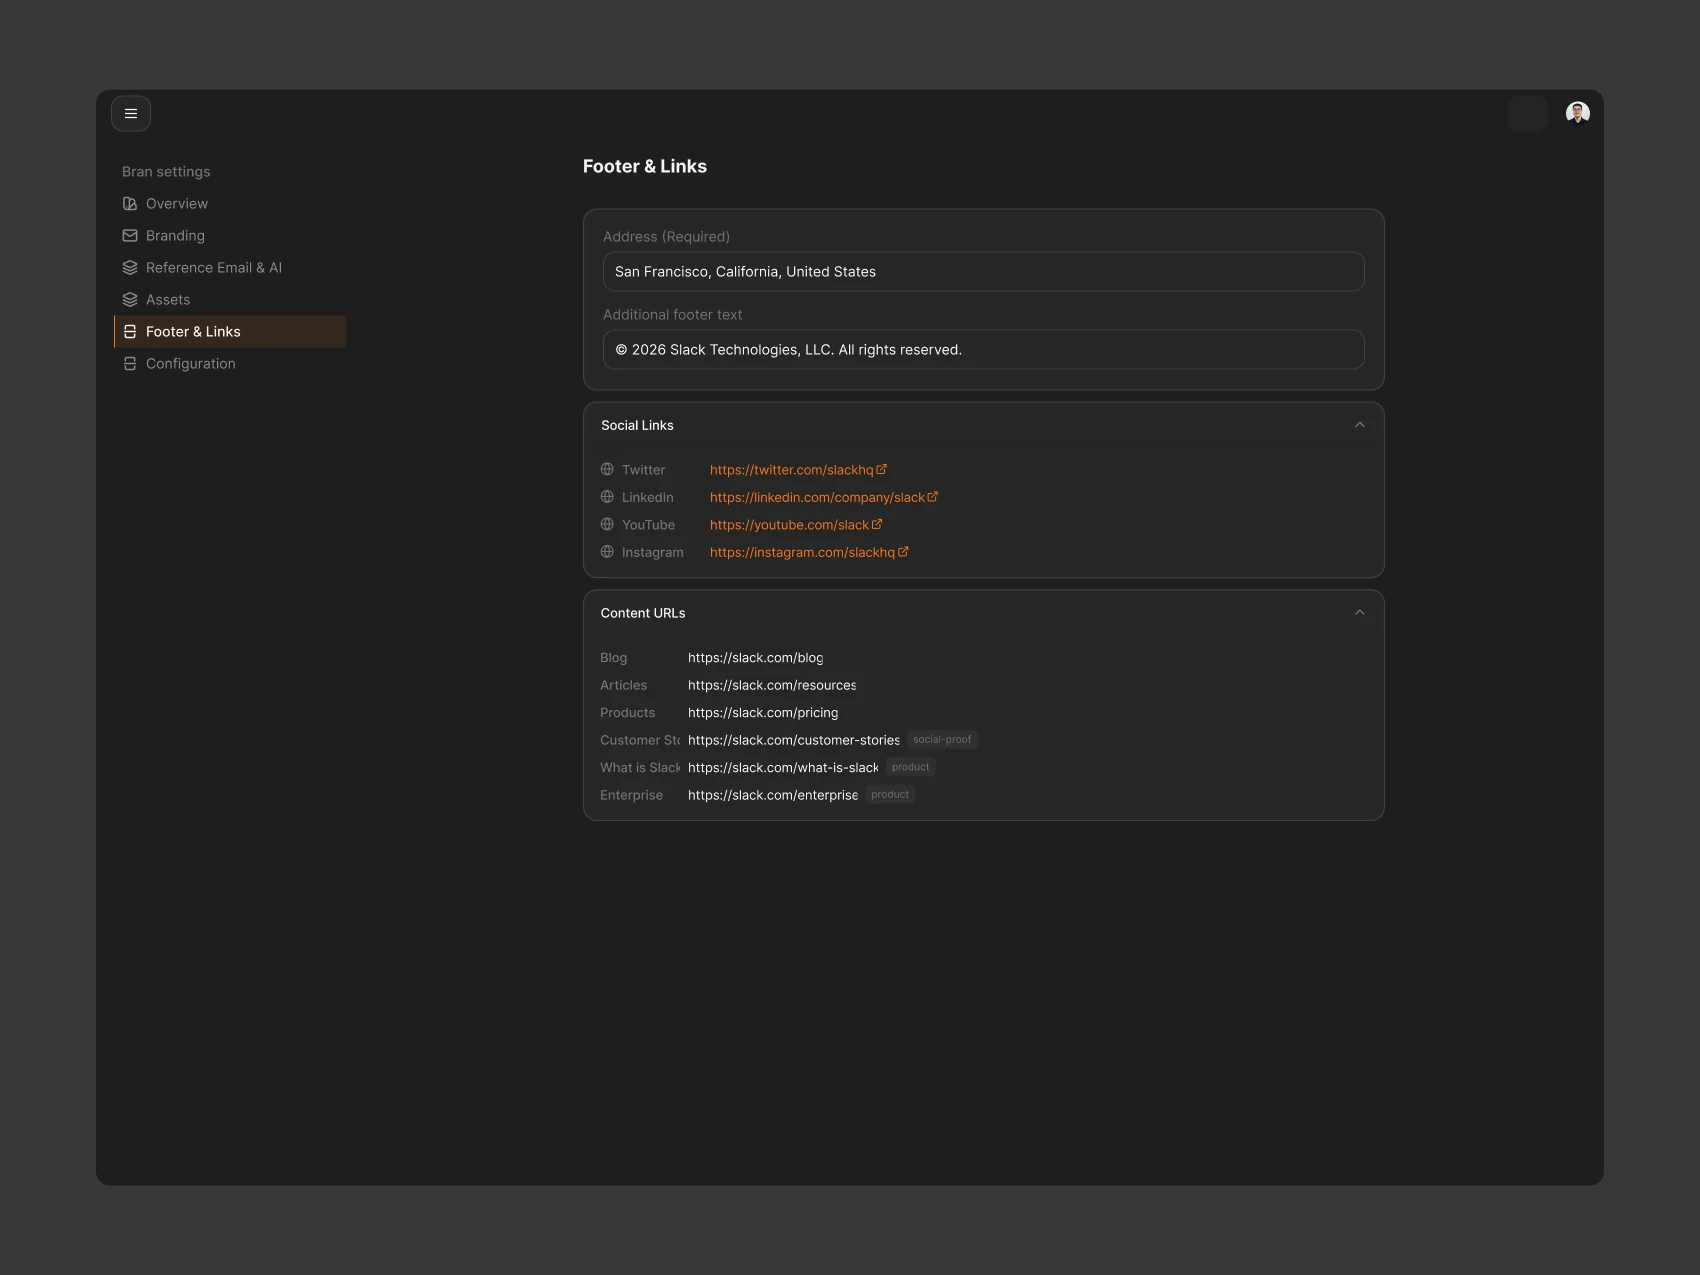Collapse the Social Links section

coord(1360,425)
